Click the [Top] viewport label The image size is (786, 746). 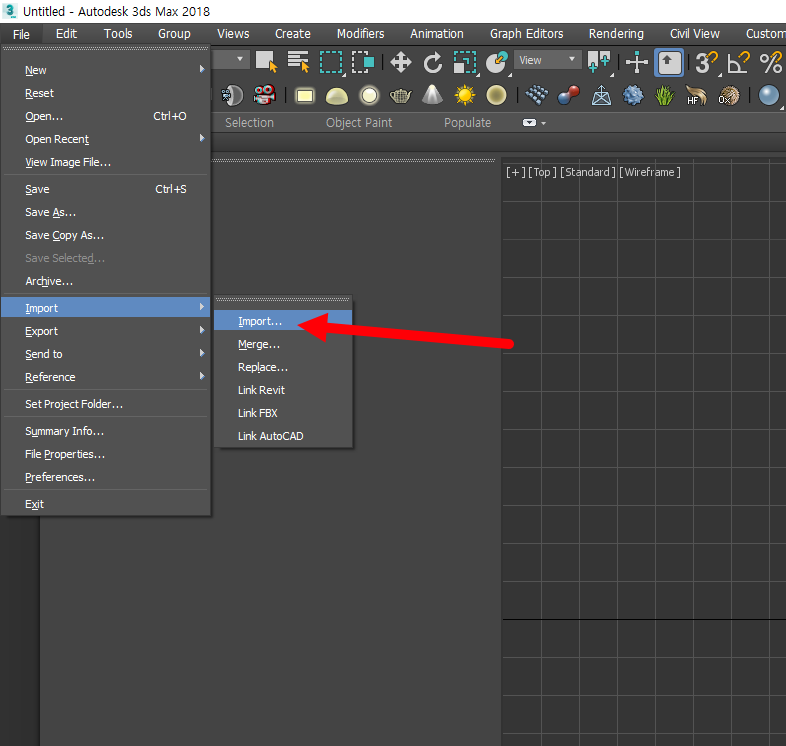[542, 172]
